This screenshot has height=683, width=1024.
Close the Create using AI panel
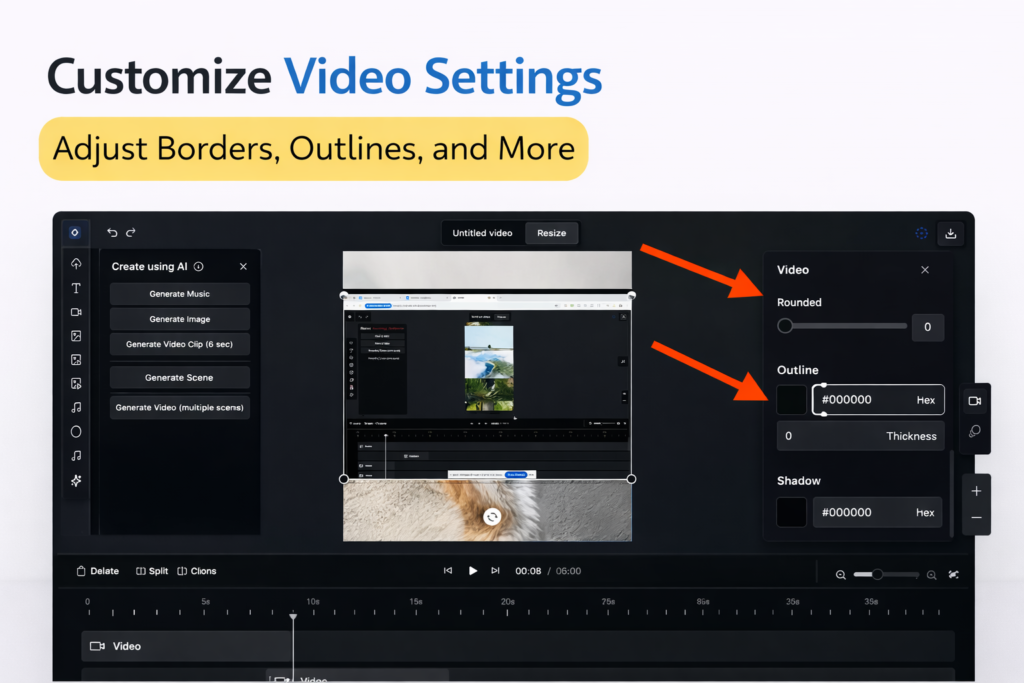[x=243, y=267]
